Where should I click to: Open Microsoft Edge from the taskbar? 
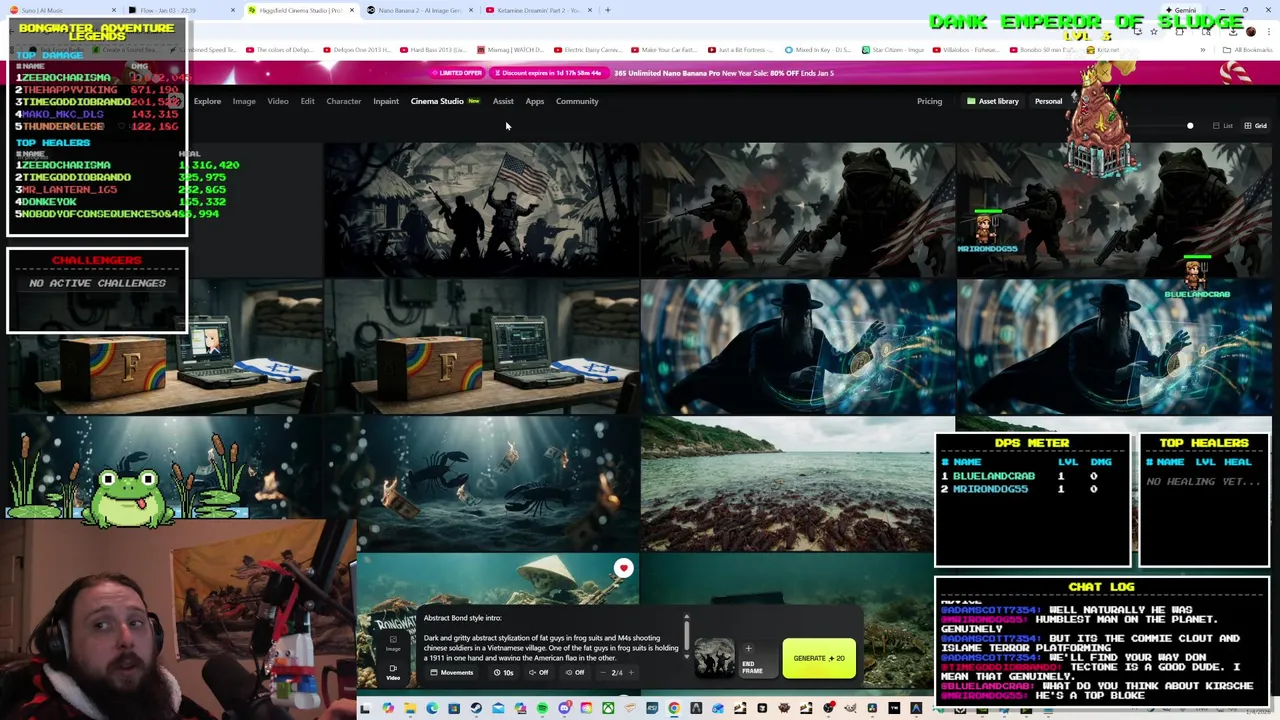coord(432,709)
